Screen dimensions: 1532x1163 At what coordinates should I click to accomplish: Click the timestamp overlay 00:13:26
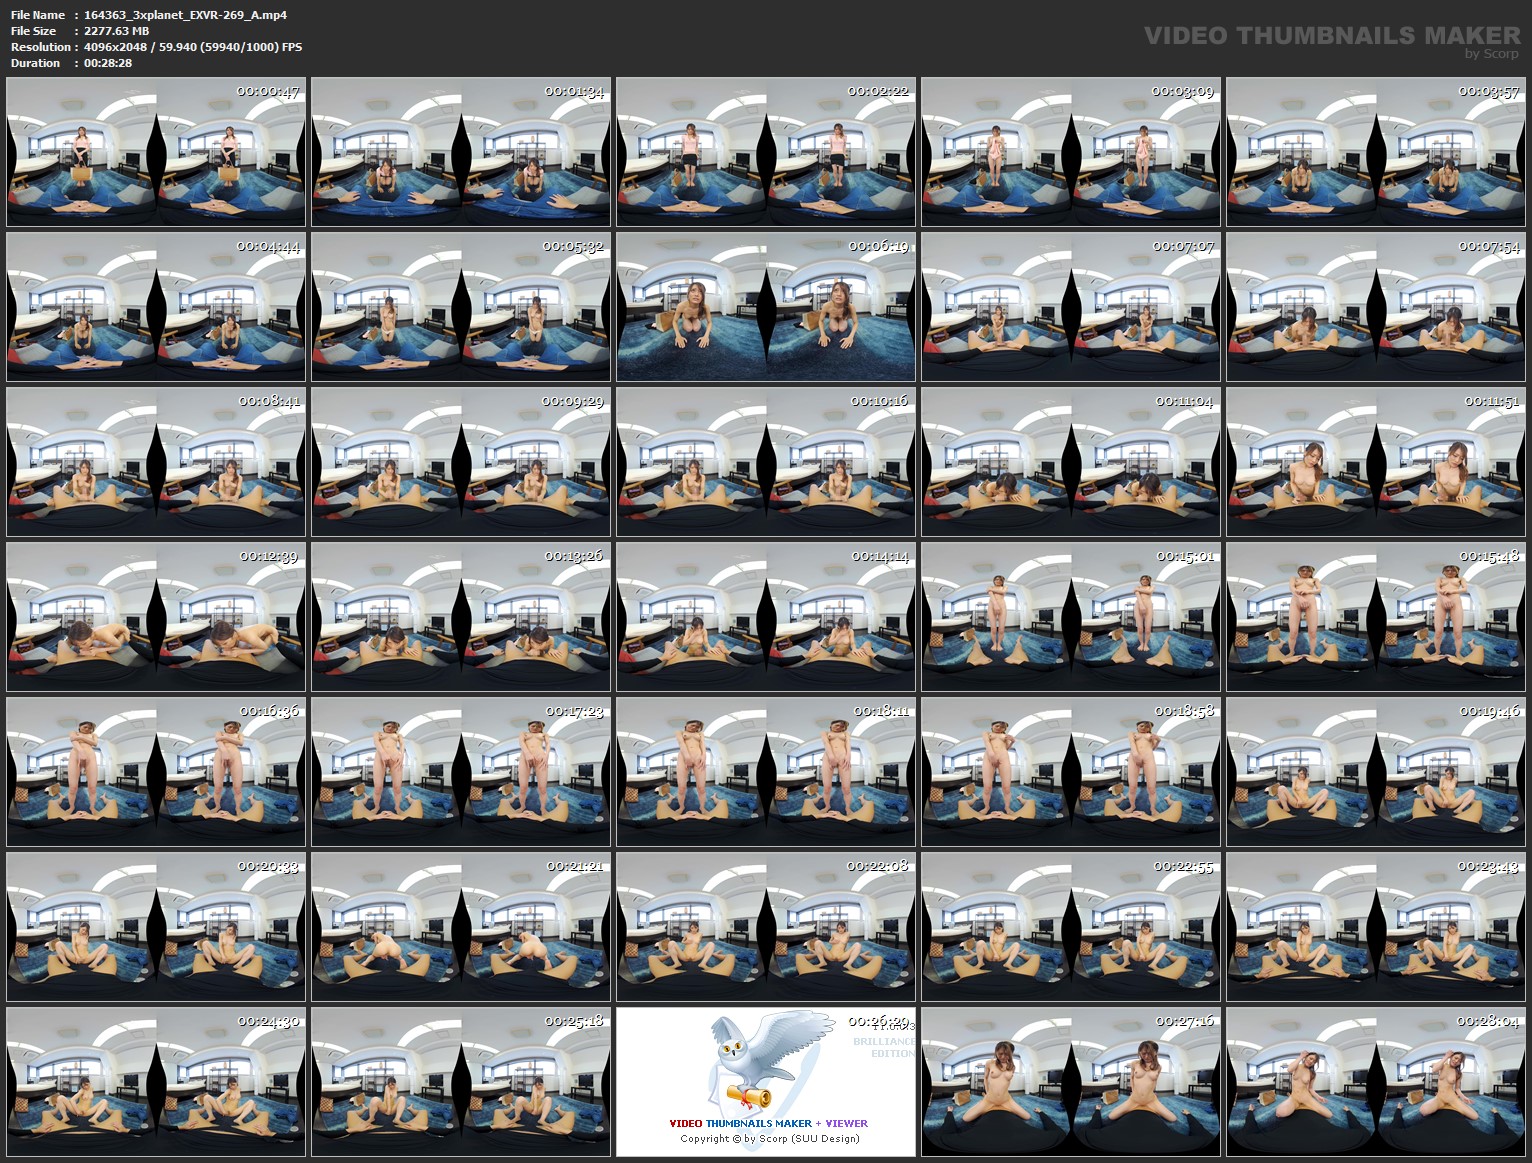point(573,557)
